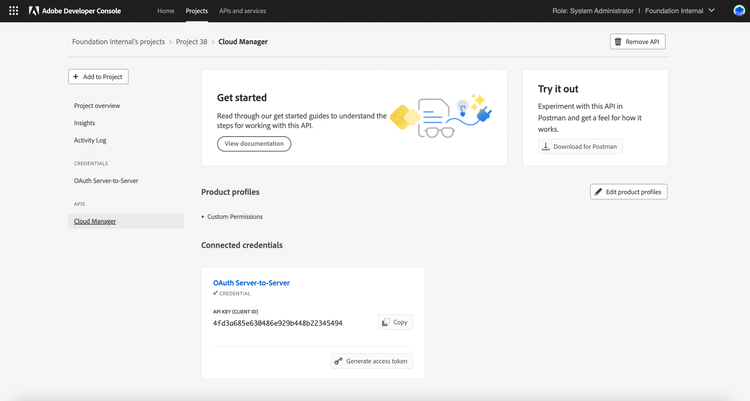Screen dimensions: 750x401
Task: Click the Connected credentials heading
Action: click(242, 245)
